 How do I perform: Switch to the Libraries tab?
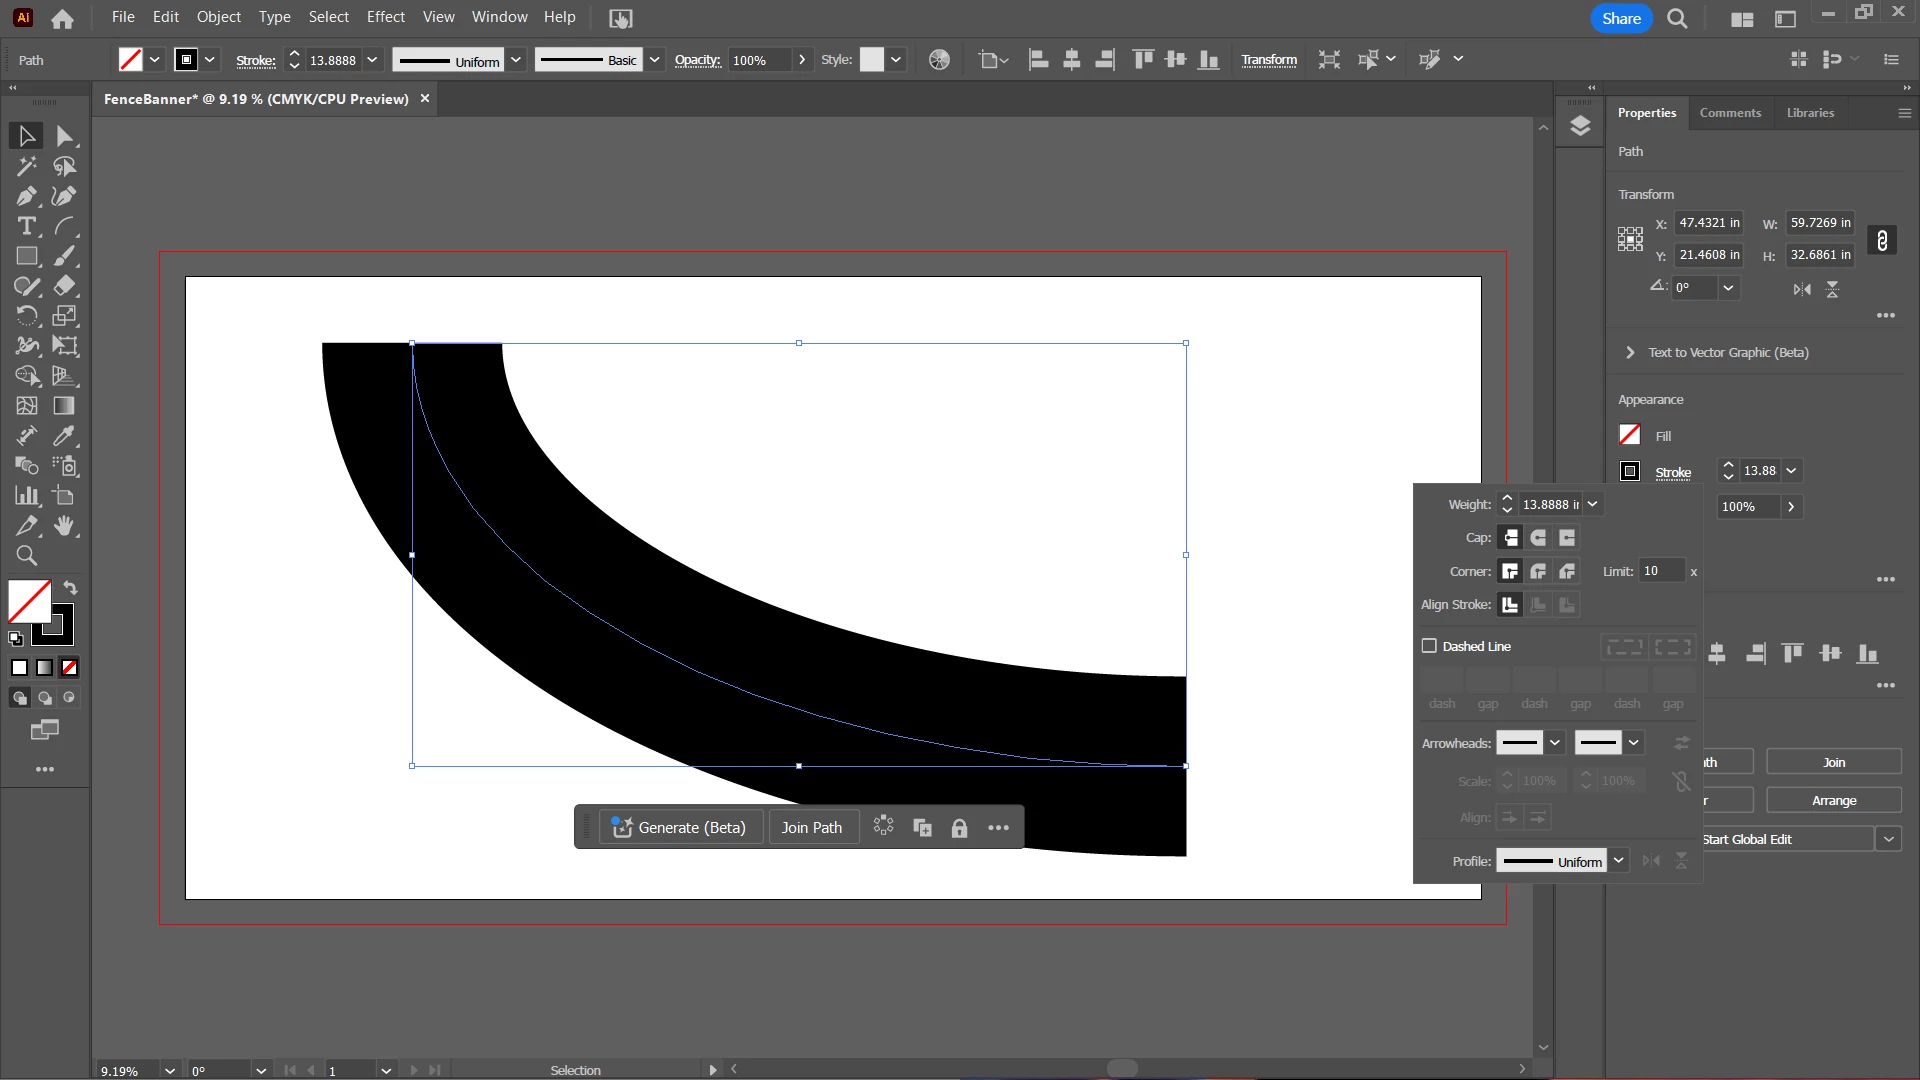[1810, 113]
